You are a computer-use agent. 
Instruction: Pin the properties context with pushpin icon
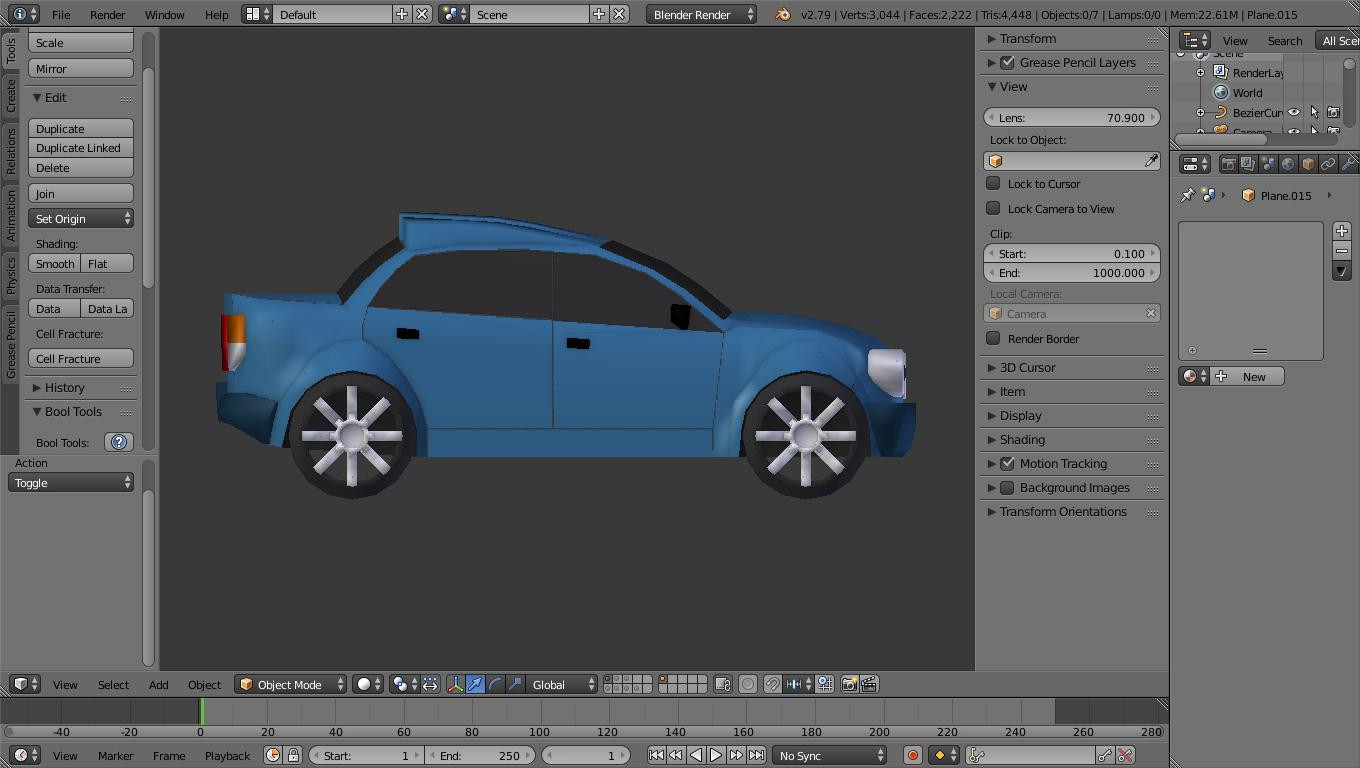click(1188, 195)
